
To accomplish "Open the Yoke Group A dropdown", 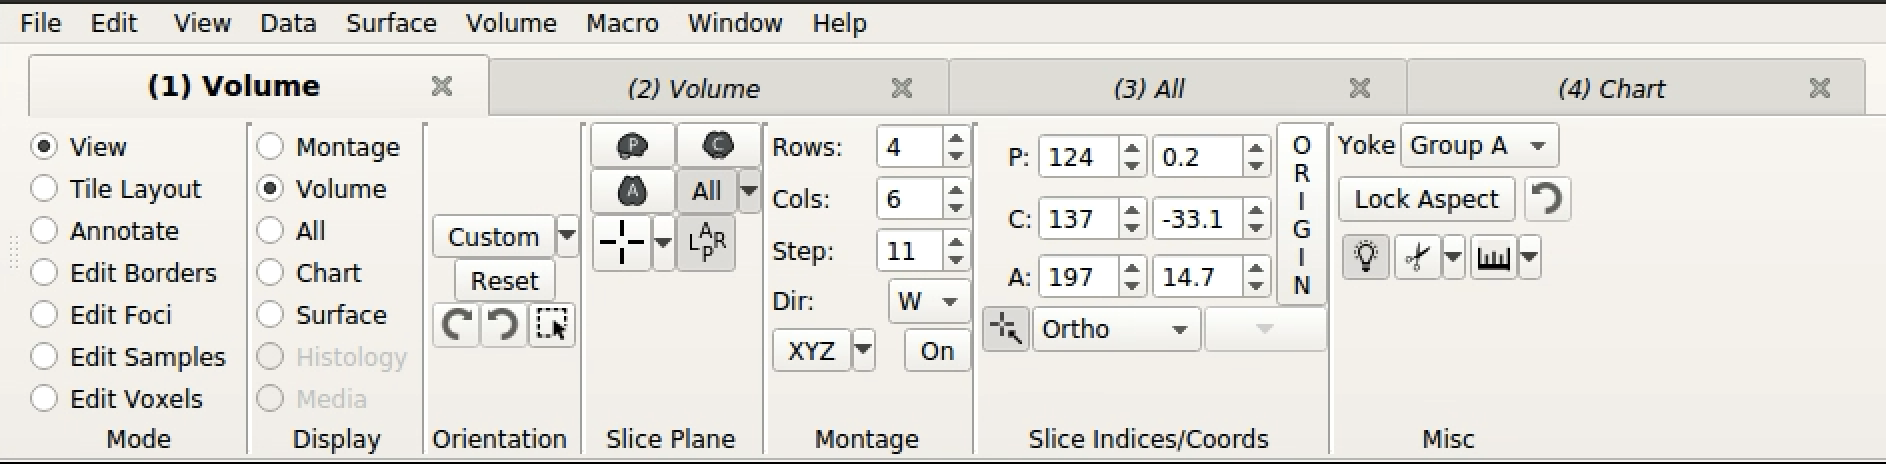I will [x=1479, y=146].
